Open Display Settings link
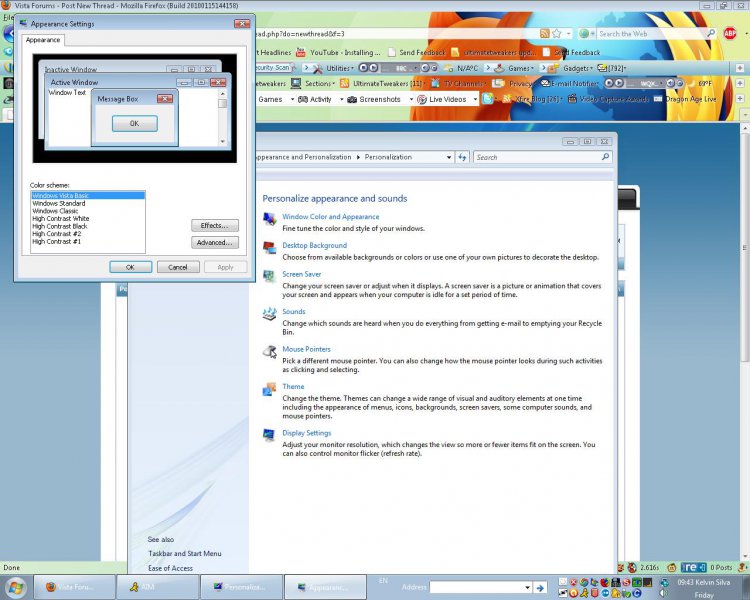The height and width of the screenshot is (600, 750). tap(307, 433)
